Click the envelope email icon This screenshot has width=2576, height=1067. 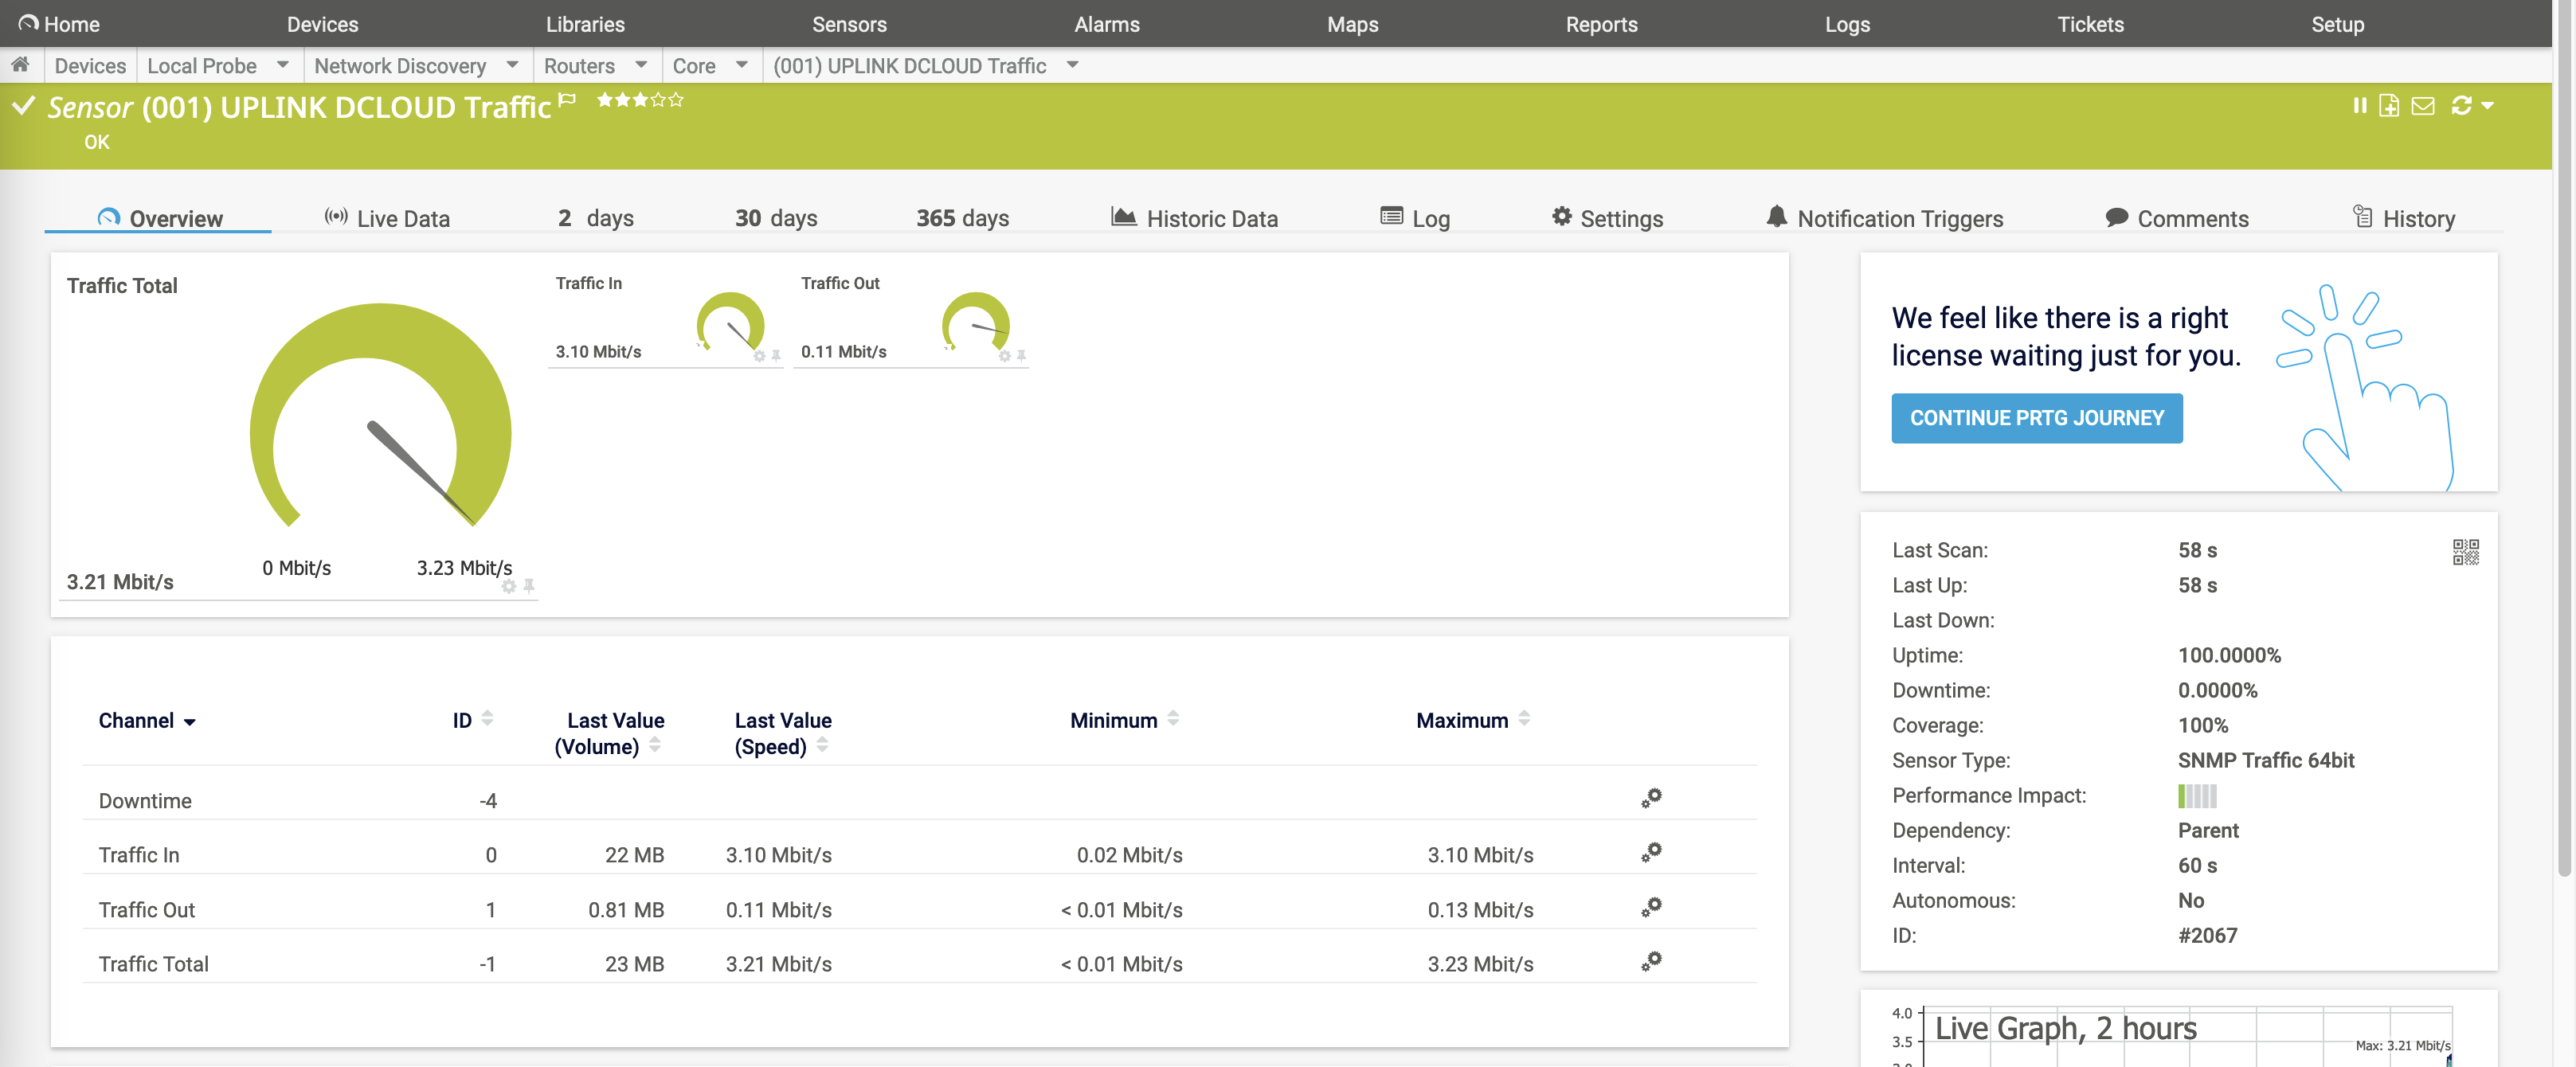pyautogui.click(x=2422, y=105)
